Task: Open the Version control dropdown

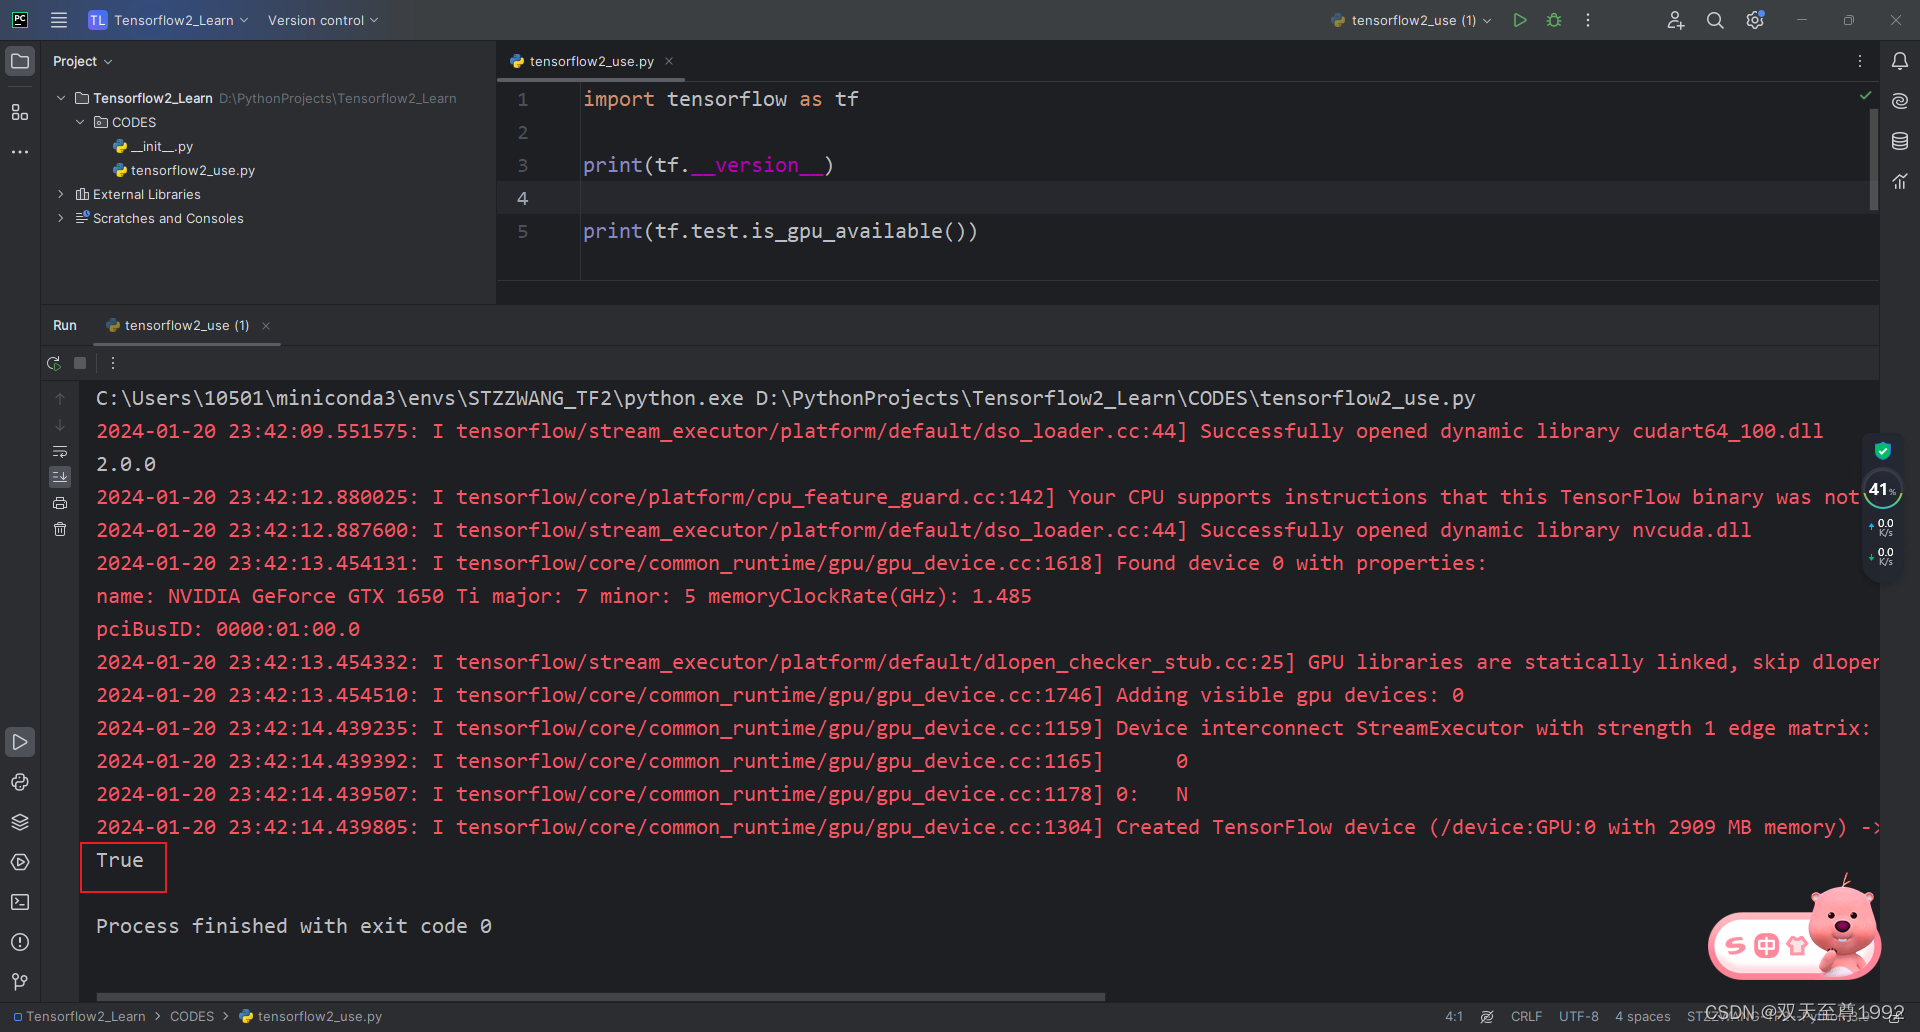Action: tap(323, 20)
